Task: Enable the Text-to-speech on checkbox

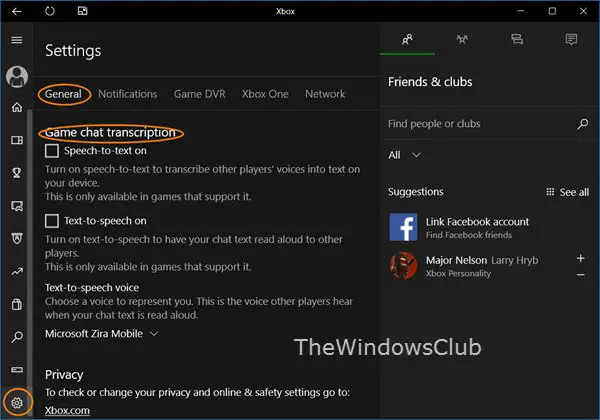Action: [52, 221]
